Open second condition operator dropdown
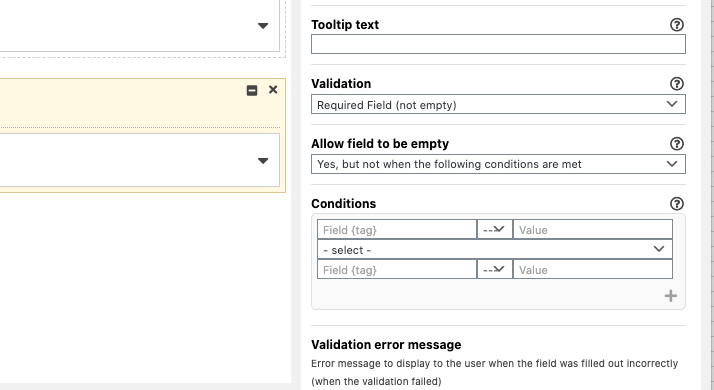The height and width of the screenshot is (390, 714). pos(495,270)
